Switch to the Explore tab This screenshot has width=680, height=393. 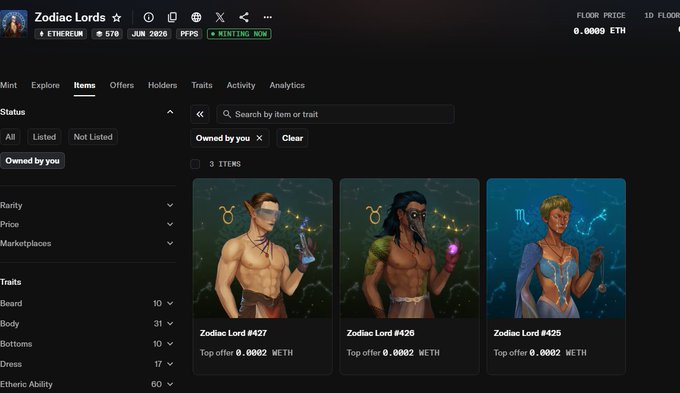[45, 85]
